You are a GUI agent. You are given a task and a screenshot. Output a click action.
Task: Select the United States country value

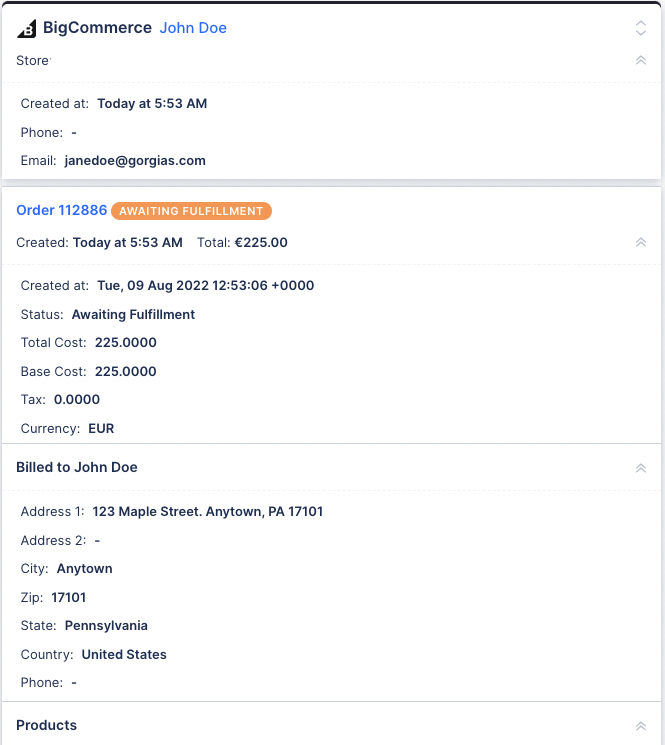tap(124, 654)
